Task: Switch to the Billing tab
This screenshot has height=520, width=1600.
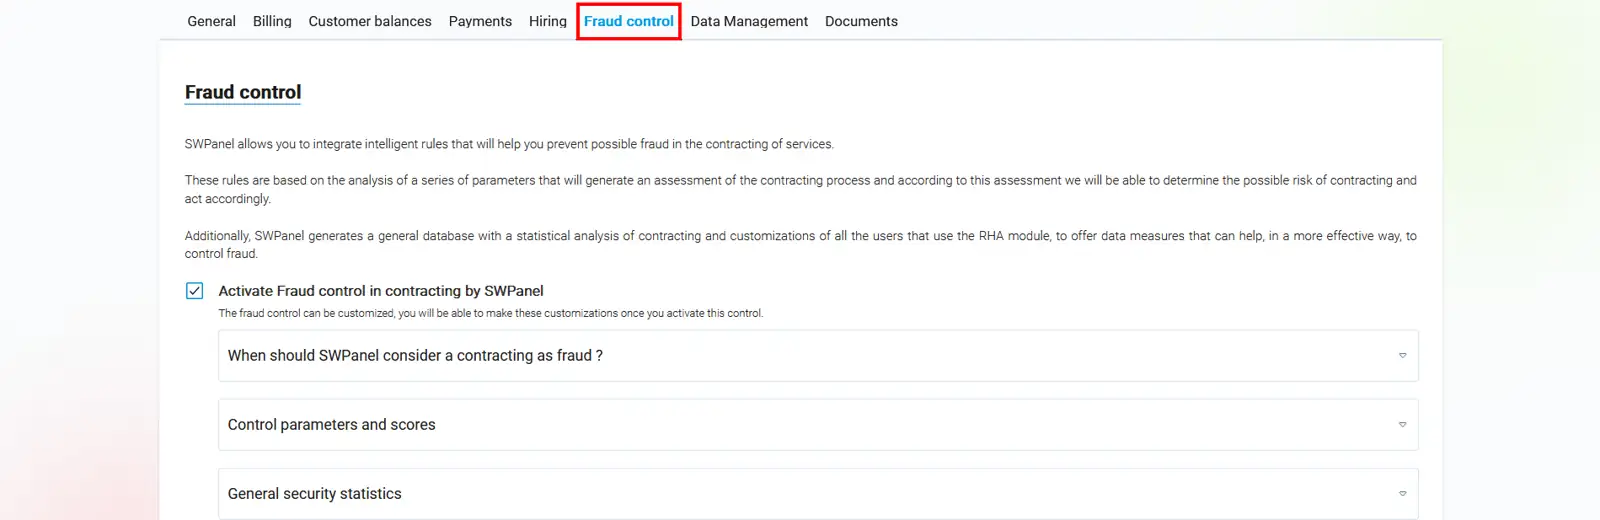Action: [x=272, y=21]
